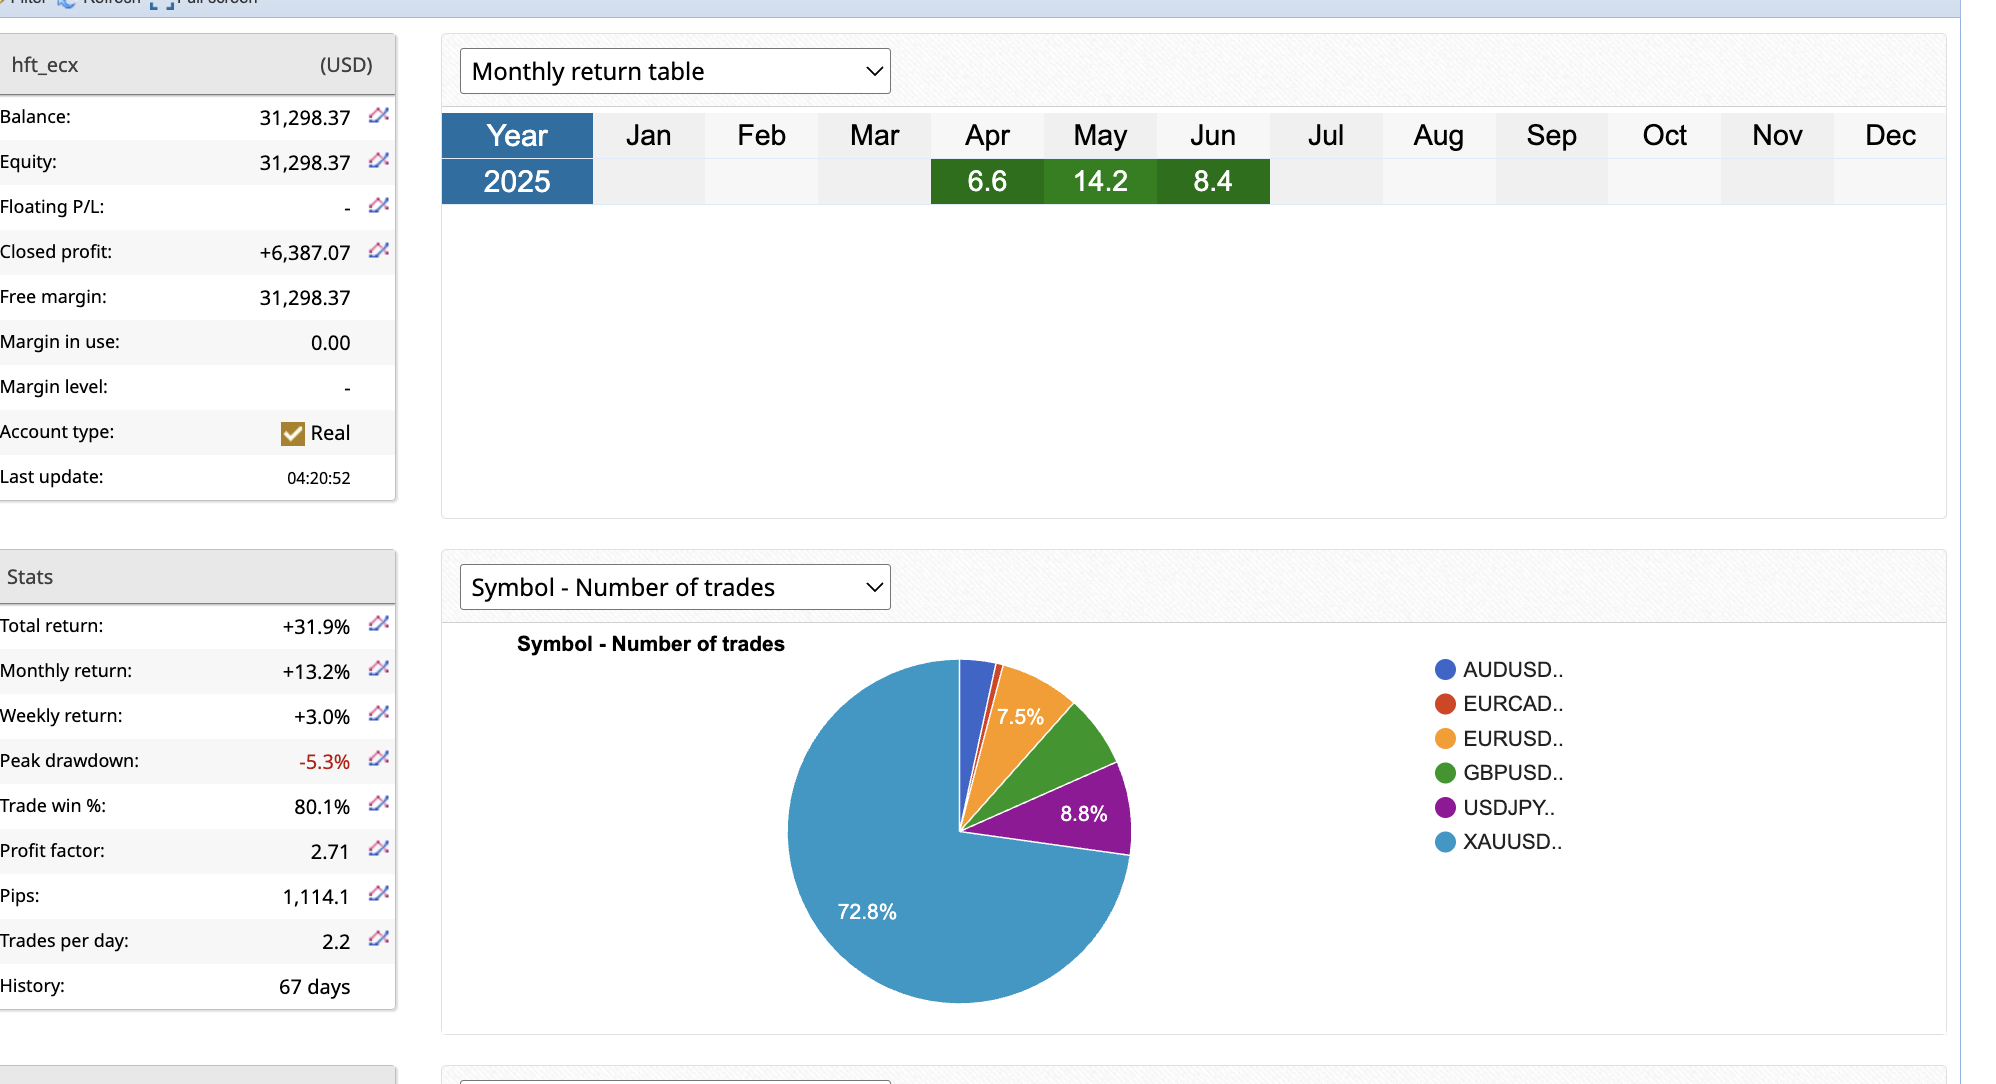Open Total return chart icon
The width and height of the screenshot is (1996, 1084).
pos(378,625)
